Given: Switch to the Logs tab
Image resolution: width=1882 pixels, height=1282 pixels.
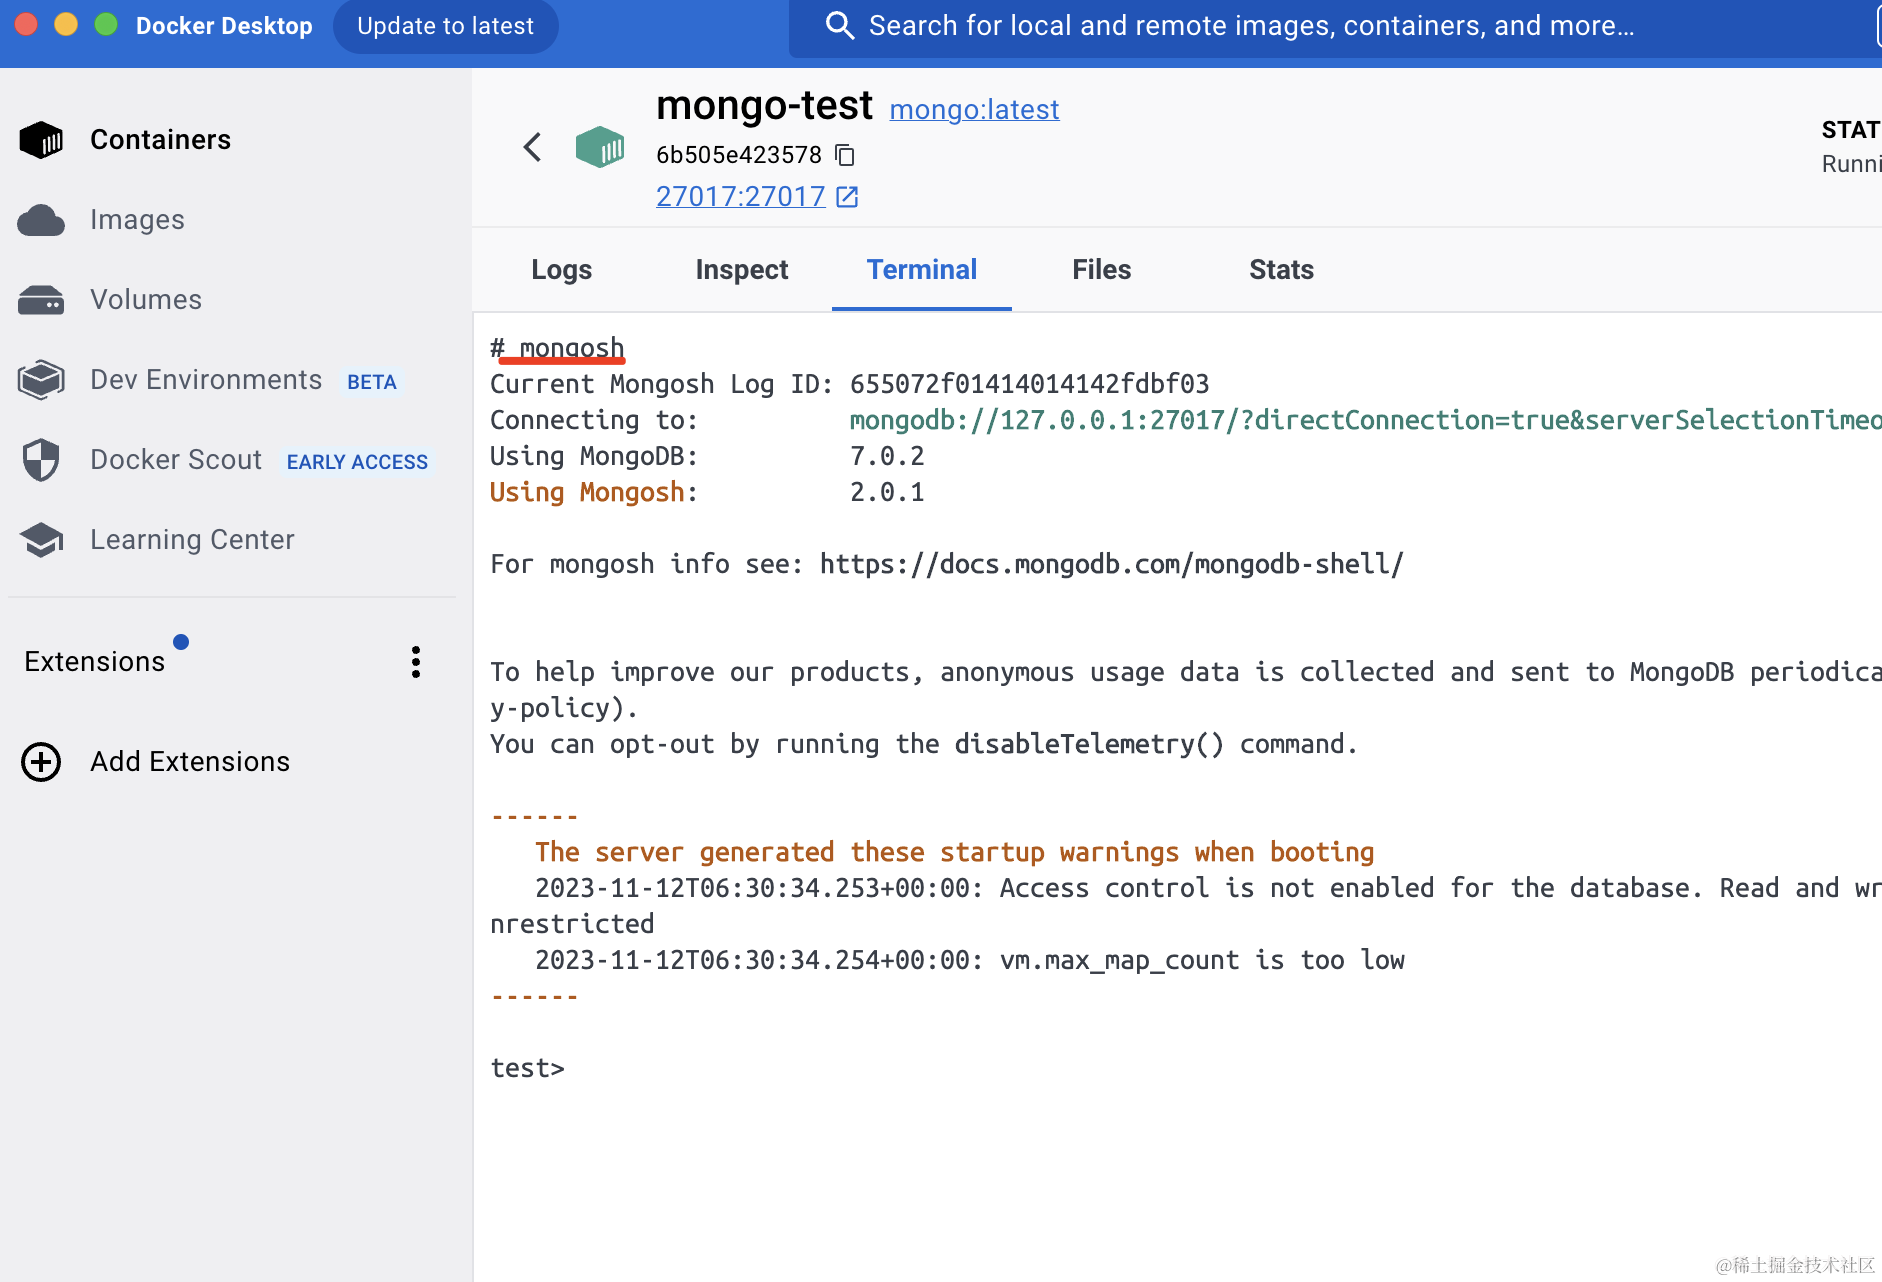Looking at the screenshot, I should click(561, 270).
